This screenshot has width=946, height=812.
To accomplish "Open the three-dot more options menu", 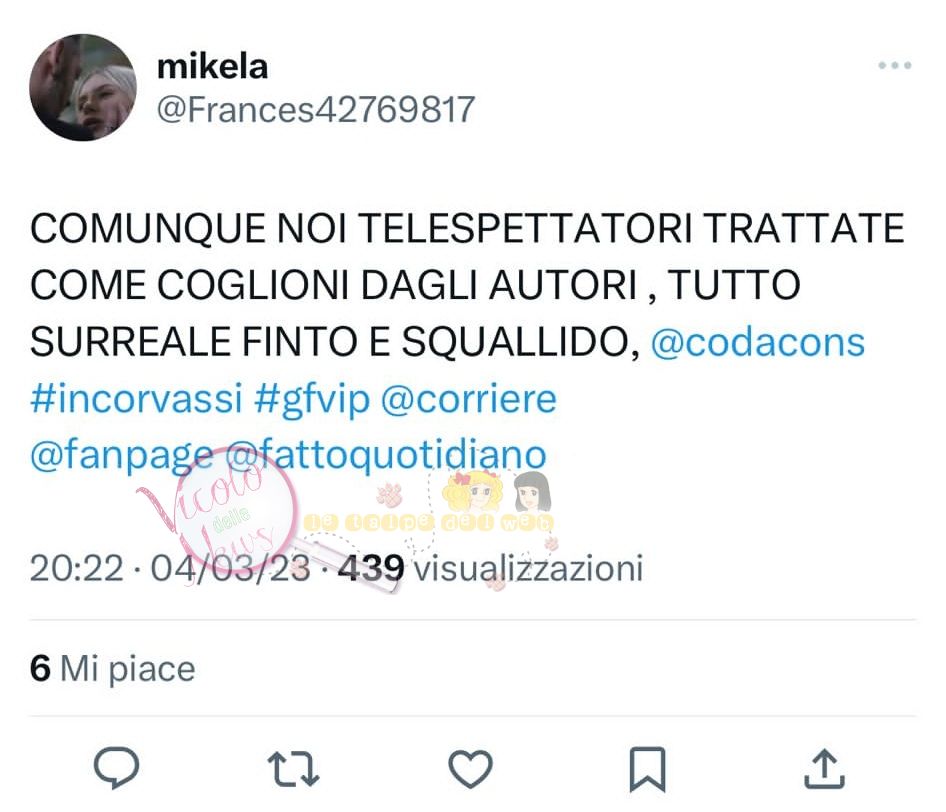I will click(x=895, y=65).
